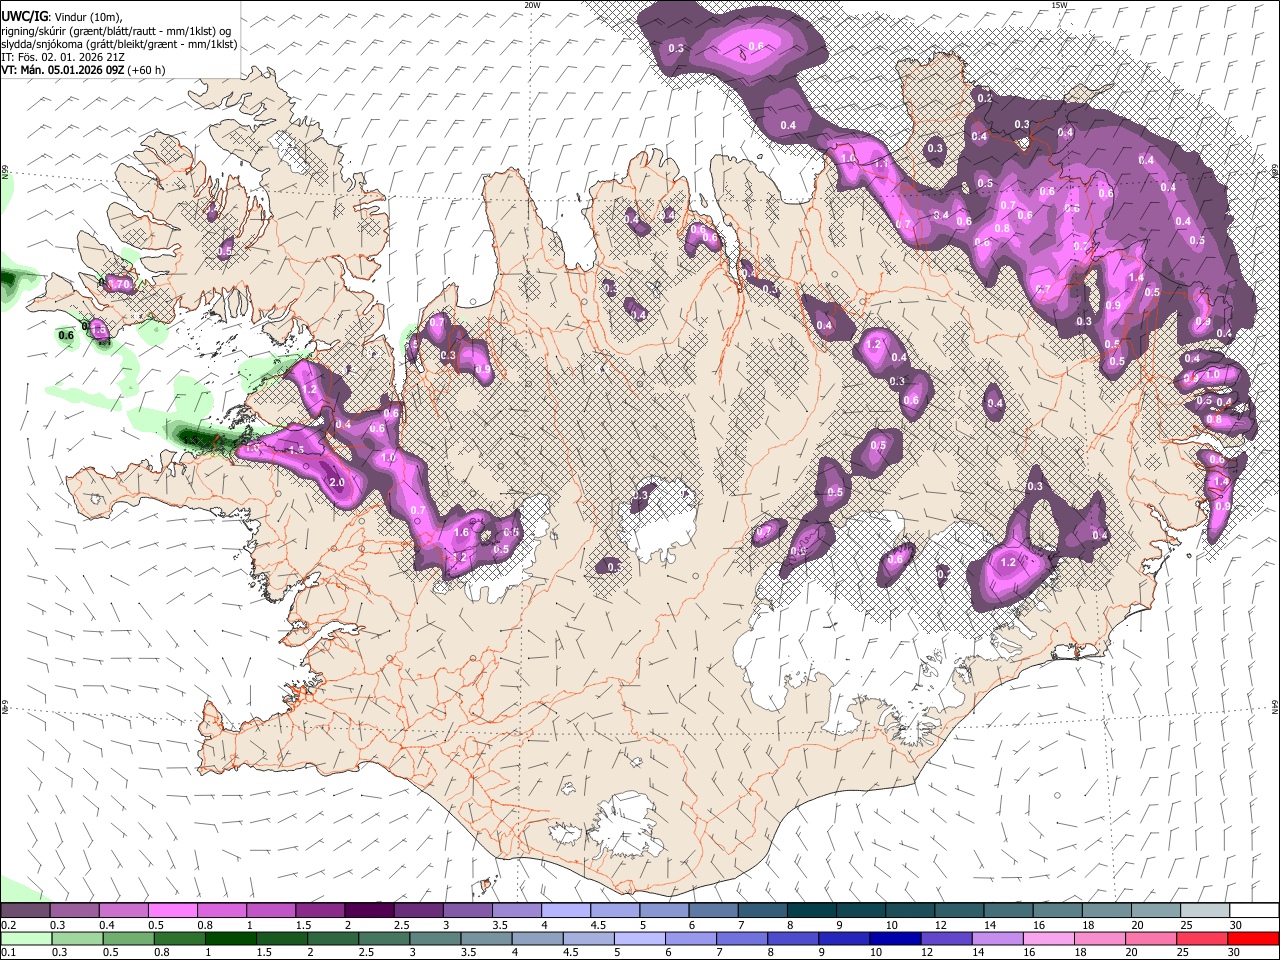Click snow legend swatch between 8 and 9
The height and width of the screenshot is (960, 1280).
tap(812, 910)
